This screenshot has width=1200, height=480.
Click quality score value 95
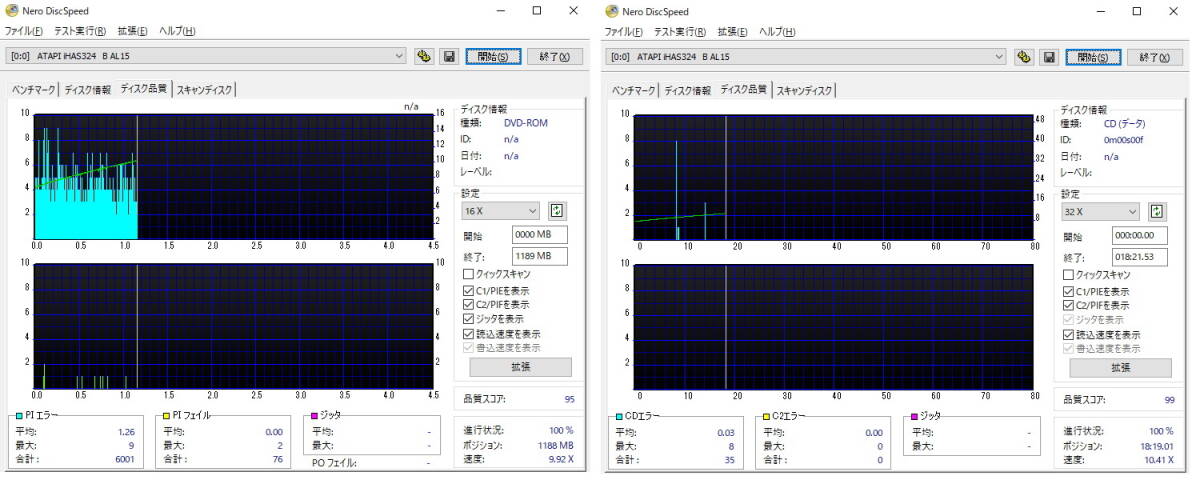click(x=569, y=399)
